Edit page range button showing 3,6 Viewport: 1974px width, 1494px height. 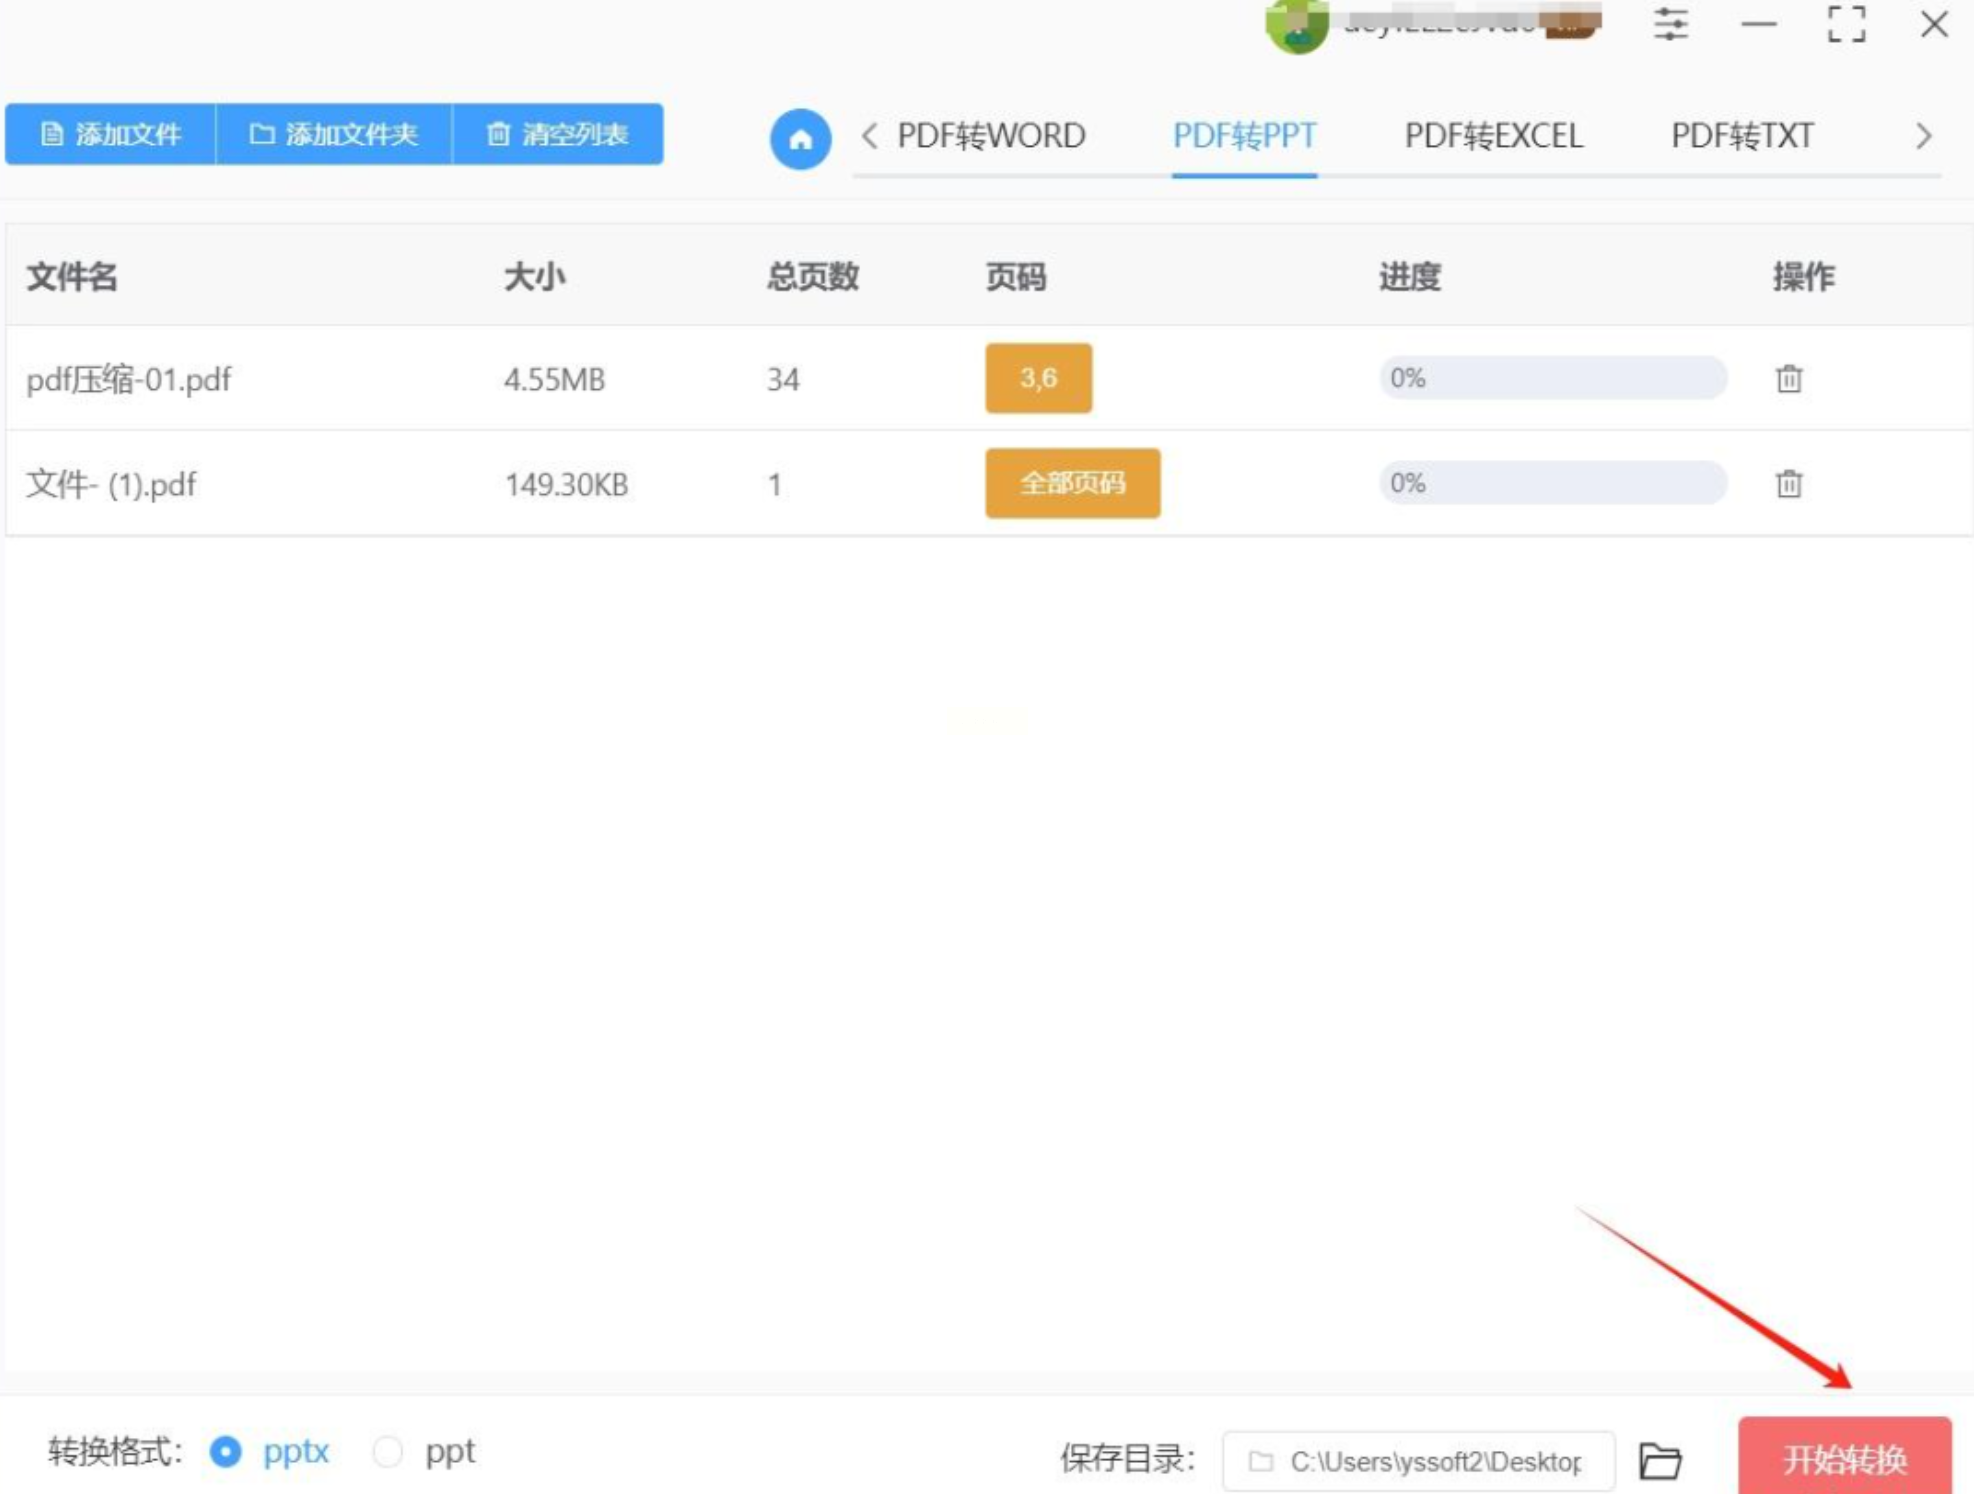click(1039, 378)
